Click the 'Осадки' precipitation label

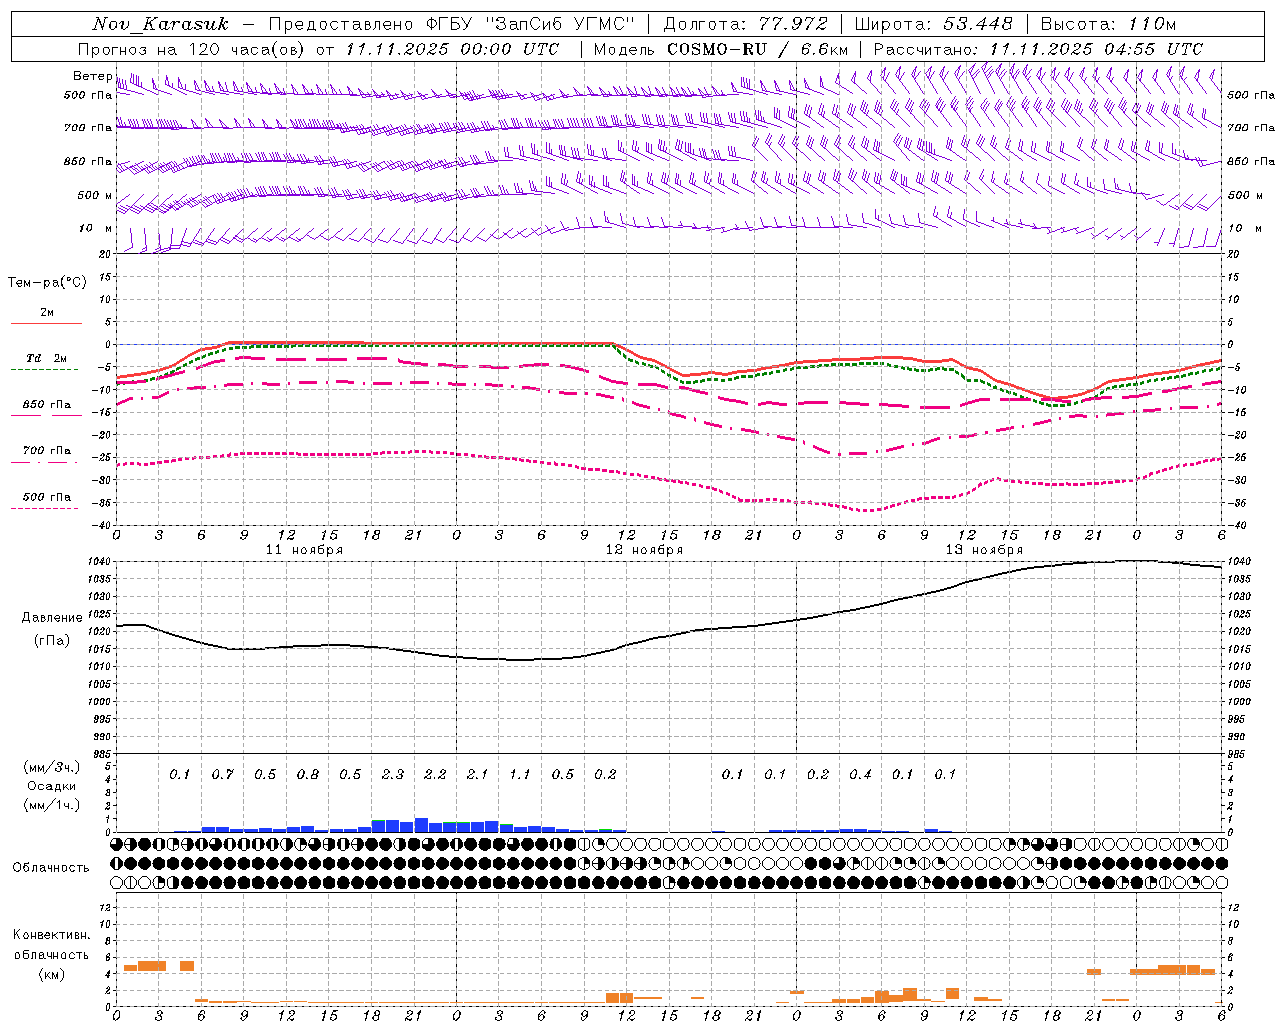(x=52, y=786)
